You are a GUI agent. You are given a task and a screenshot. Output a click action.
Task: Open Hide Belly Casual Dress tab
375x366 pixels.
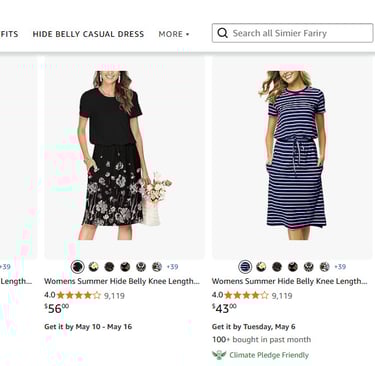click(88, 34)
